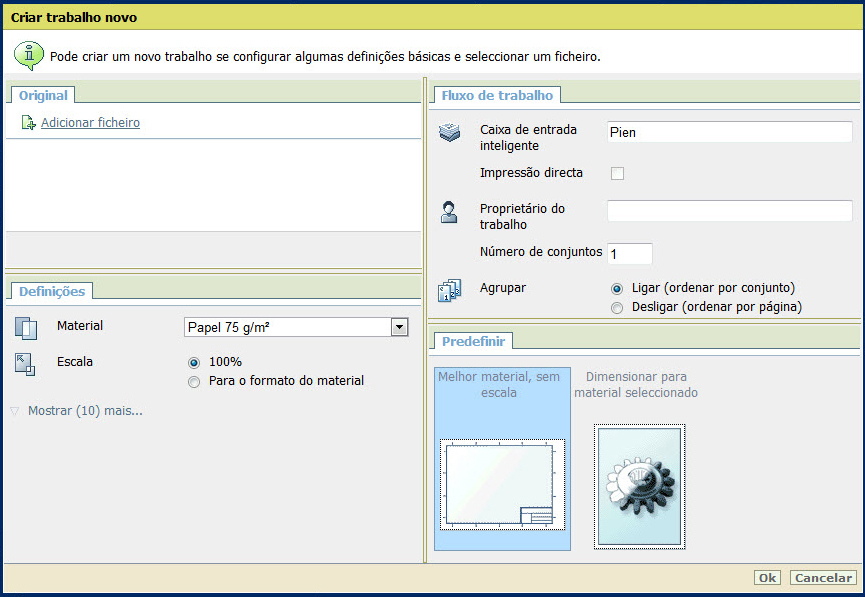Select Desligar (ordenar por página) option
Image resolution: width=865 pixels, height=597 pixels.
click(617, 308)
